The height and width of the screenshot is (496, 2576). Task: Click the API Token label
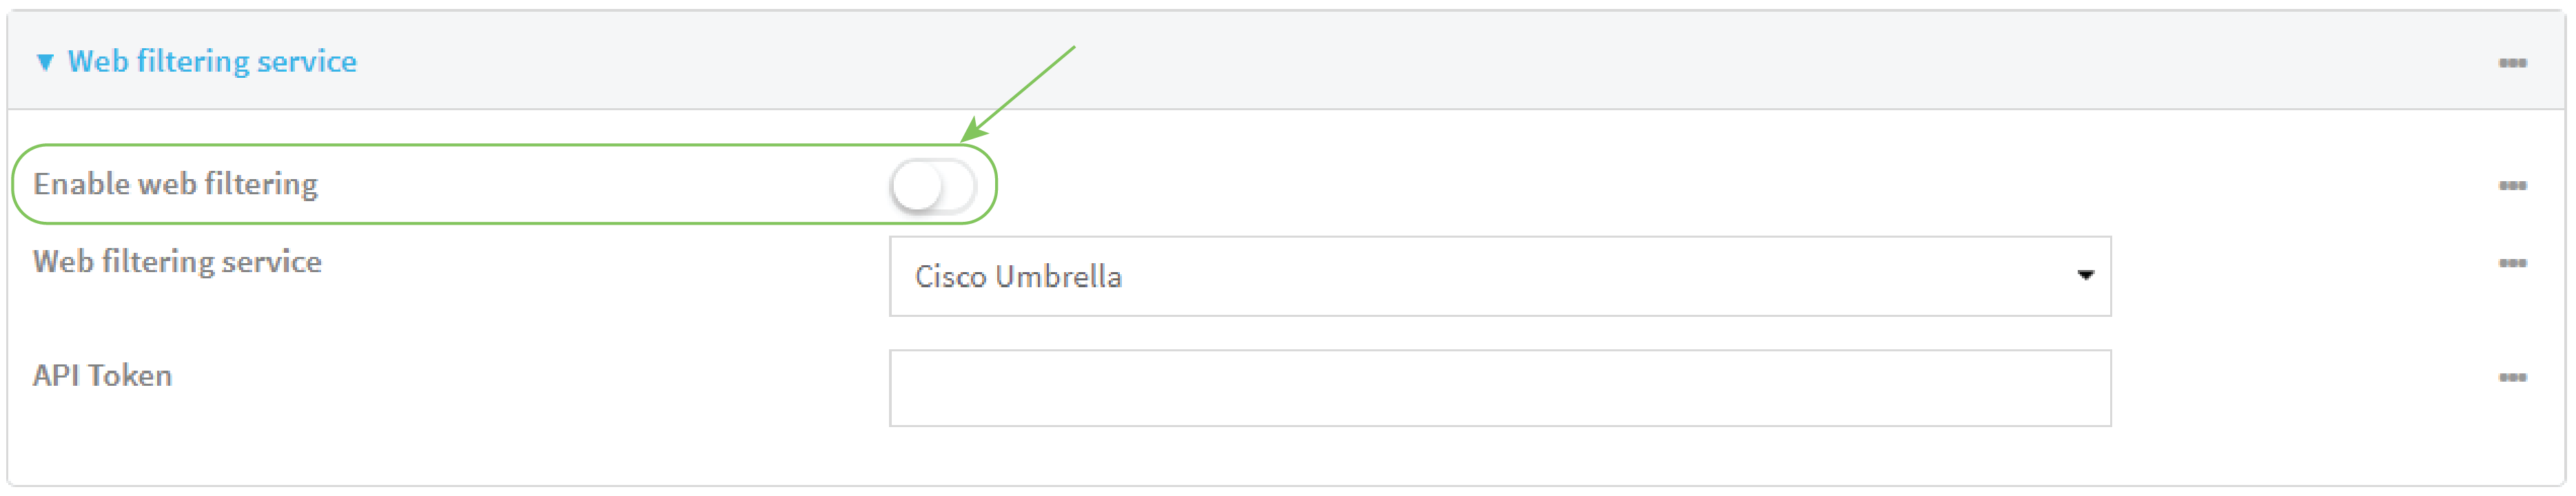pyautogui.click(x=102, y=376)
